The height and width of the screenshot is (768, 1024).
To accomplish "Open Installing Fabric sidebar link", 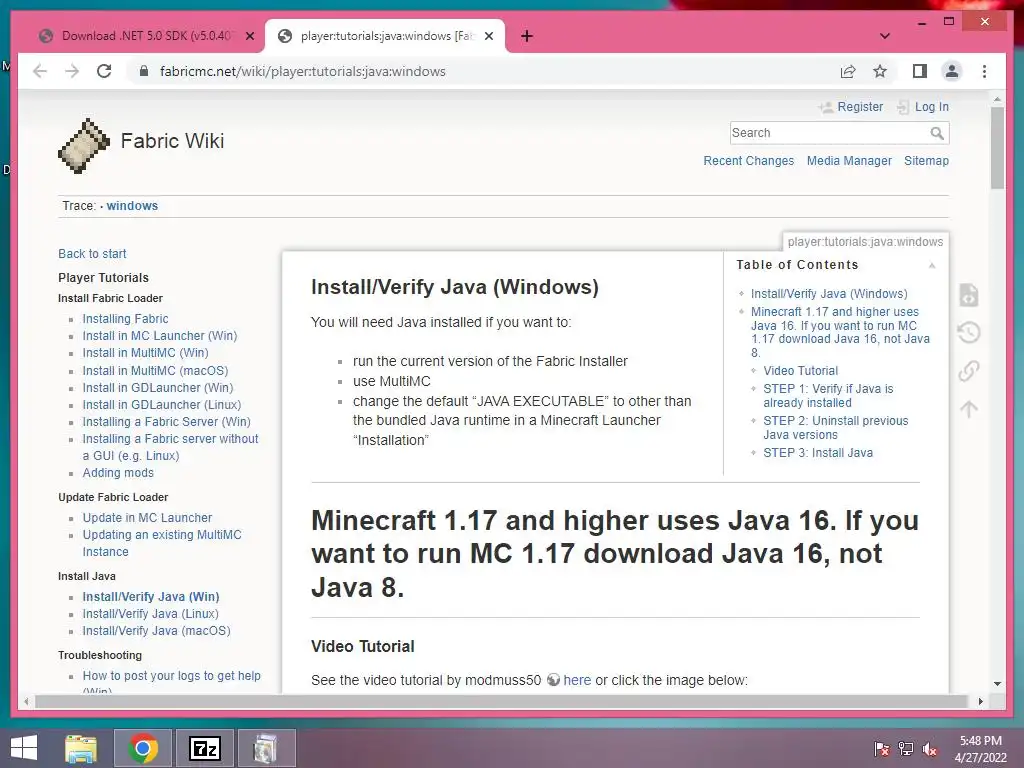I will [x=125, y=319].
